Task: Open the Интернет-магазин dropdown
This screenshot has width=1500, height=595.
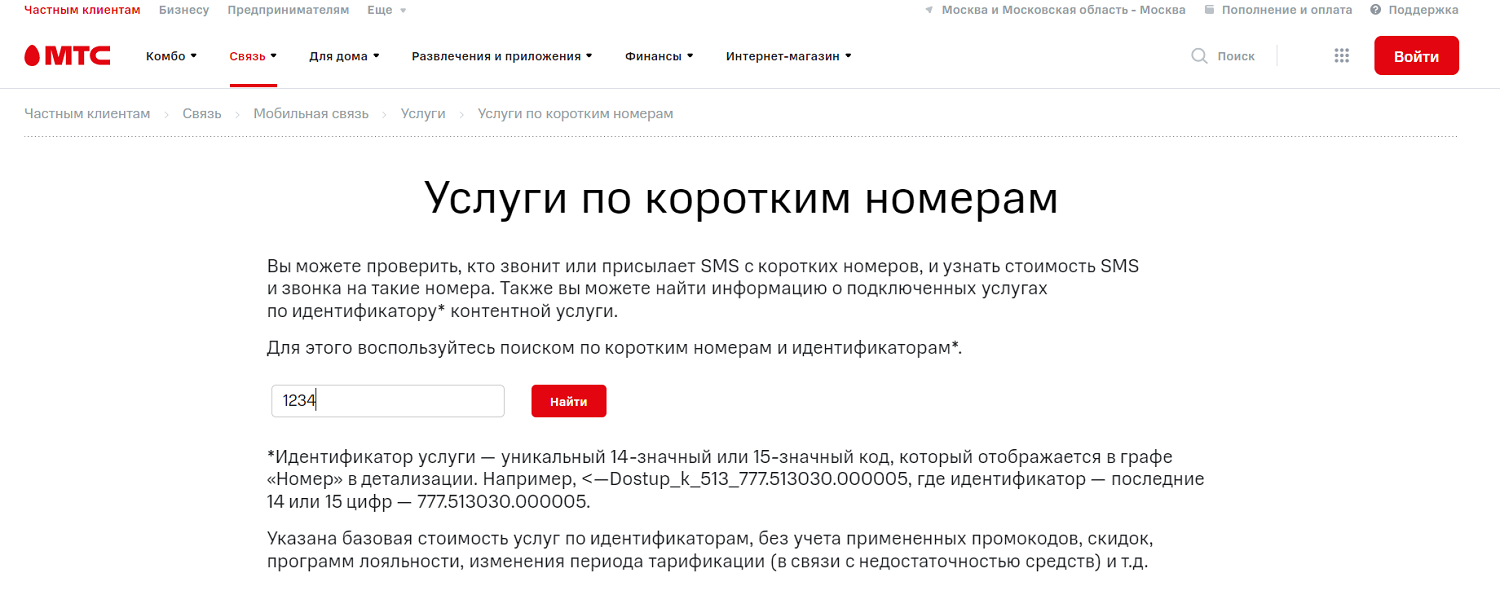Action: coord(789,56)
